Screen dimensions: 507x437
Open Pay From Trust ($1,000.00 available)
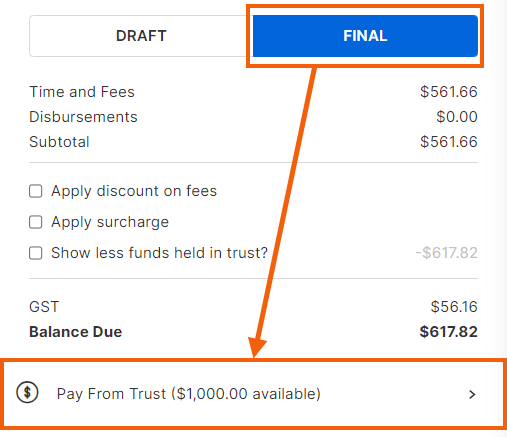click(253, 394)
